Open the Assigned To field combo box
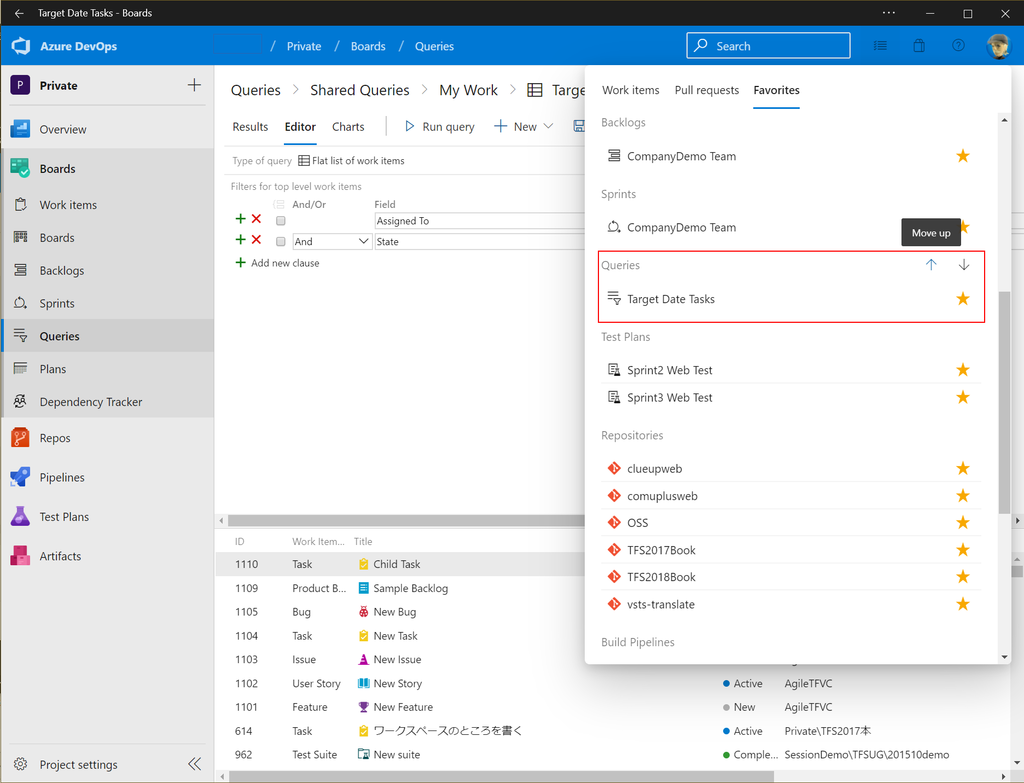 (480, 221)
